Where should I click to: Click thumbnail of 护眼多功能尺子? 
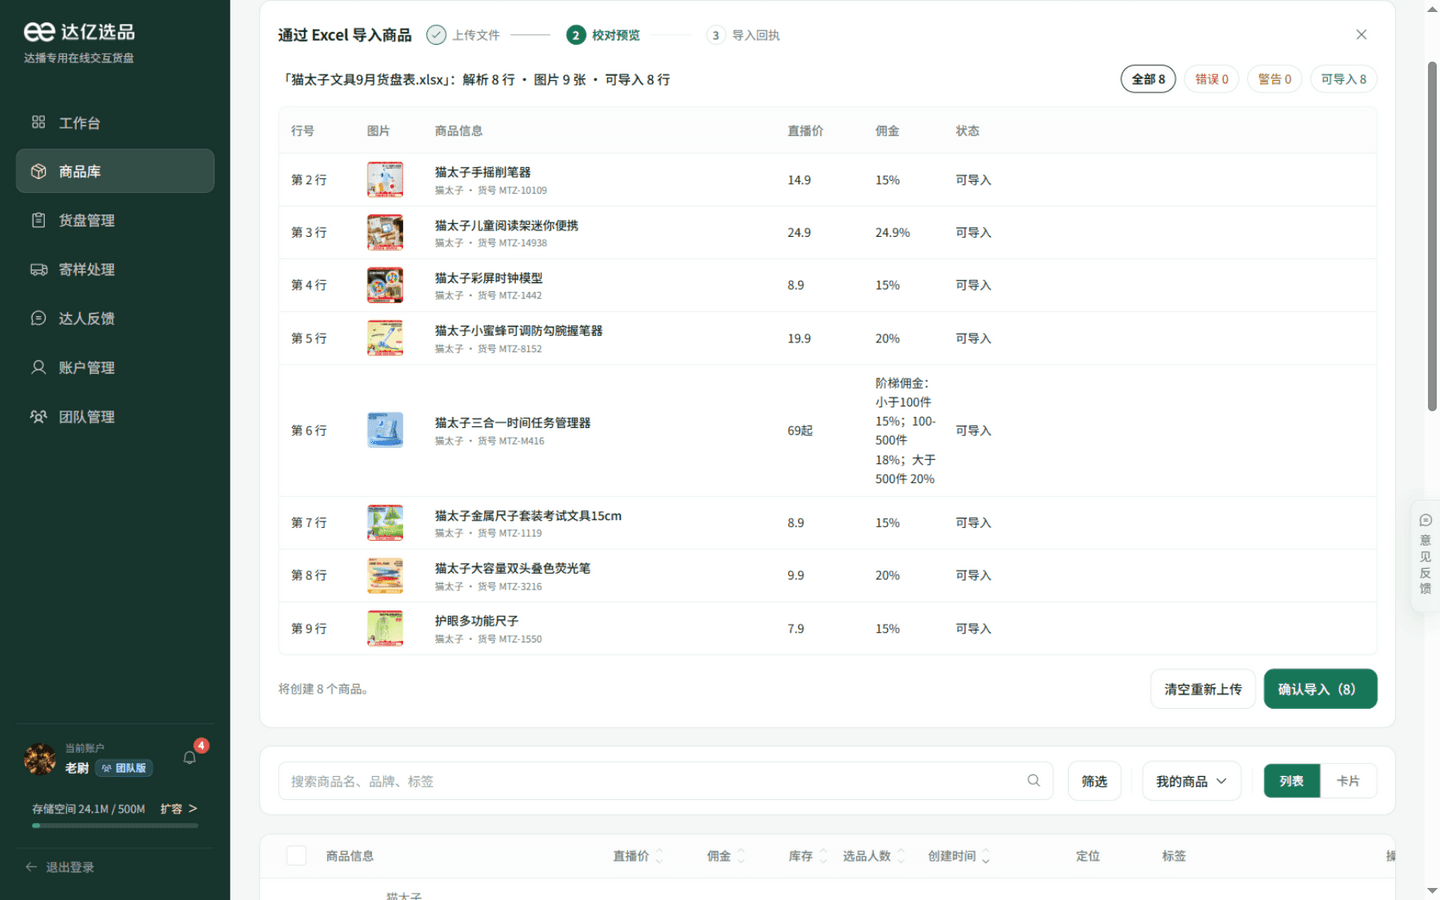pos(385,628)
